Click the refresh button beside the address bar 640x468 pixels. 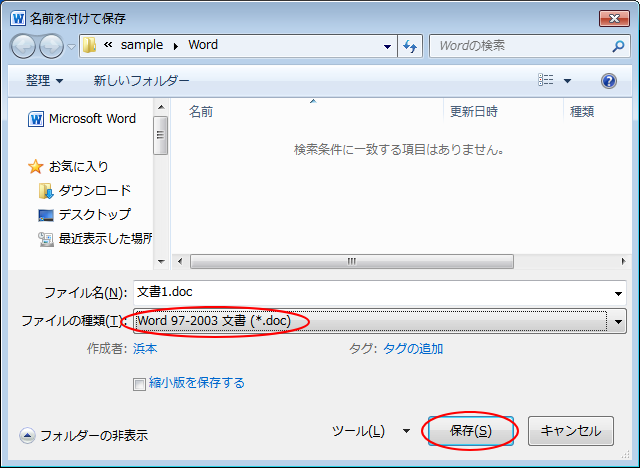pos(410,46)
